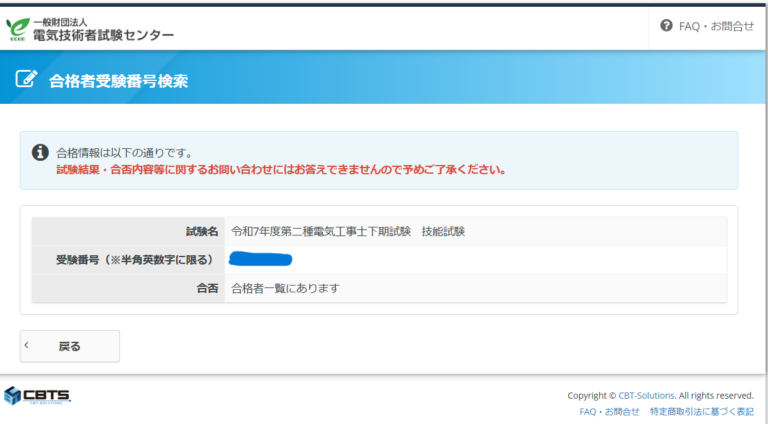This screenshot has height=424, width=768.
Task: Click the red warning text about inquiries
Action: click(x=280, y=170)
